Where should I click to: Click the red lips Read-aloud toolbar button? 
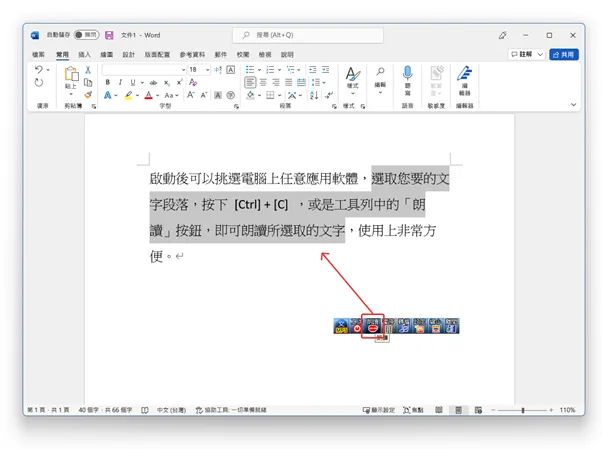[373, 326]
